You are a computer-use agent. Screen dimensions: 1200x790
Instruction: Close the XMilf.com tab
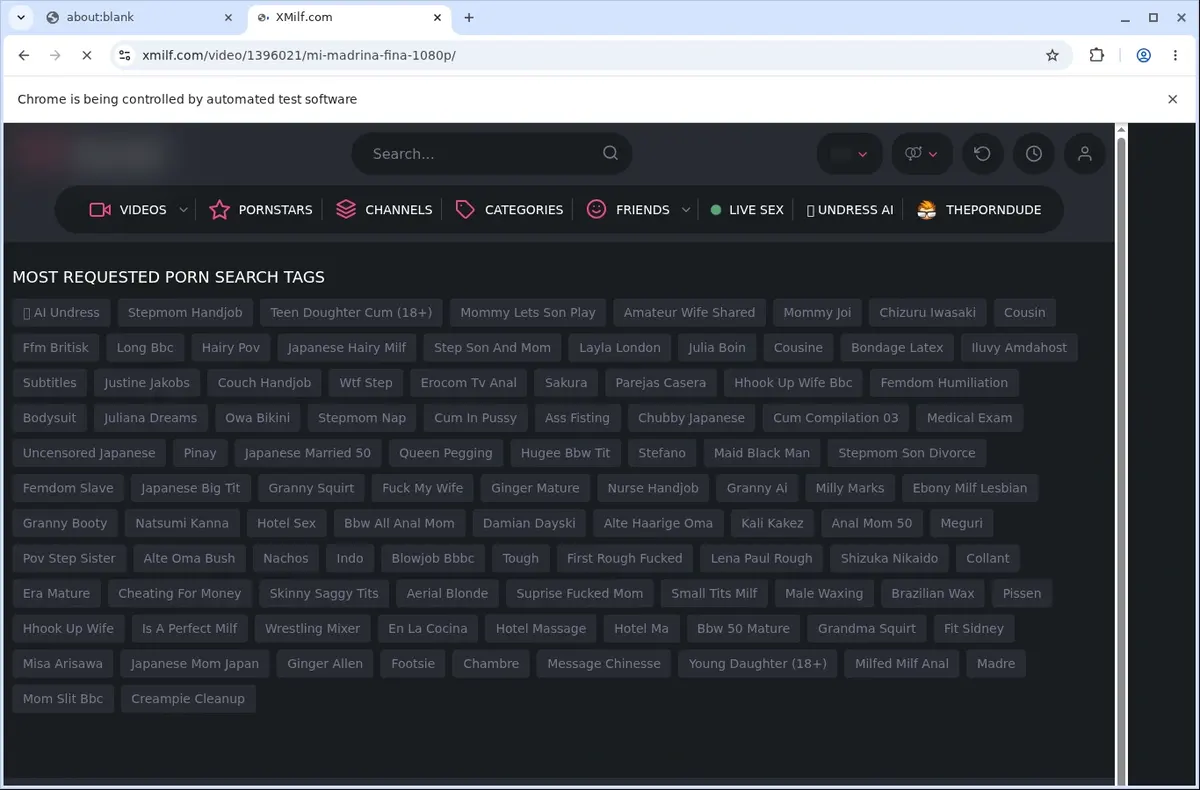[437, 17]
